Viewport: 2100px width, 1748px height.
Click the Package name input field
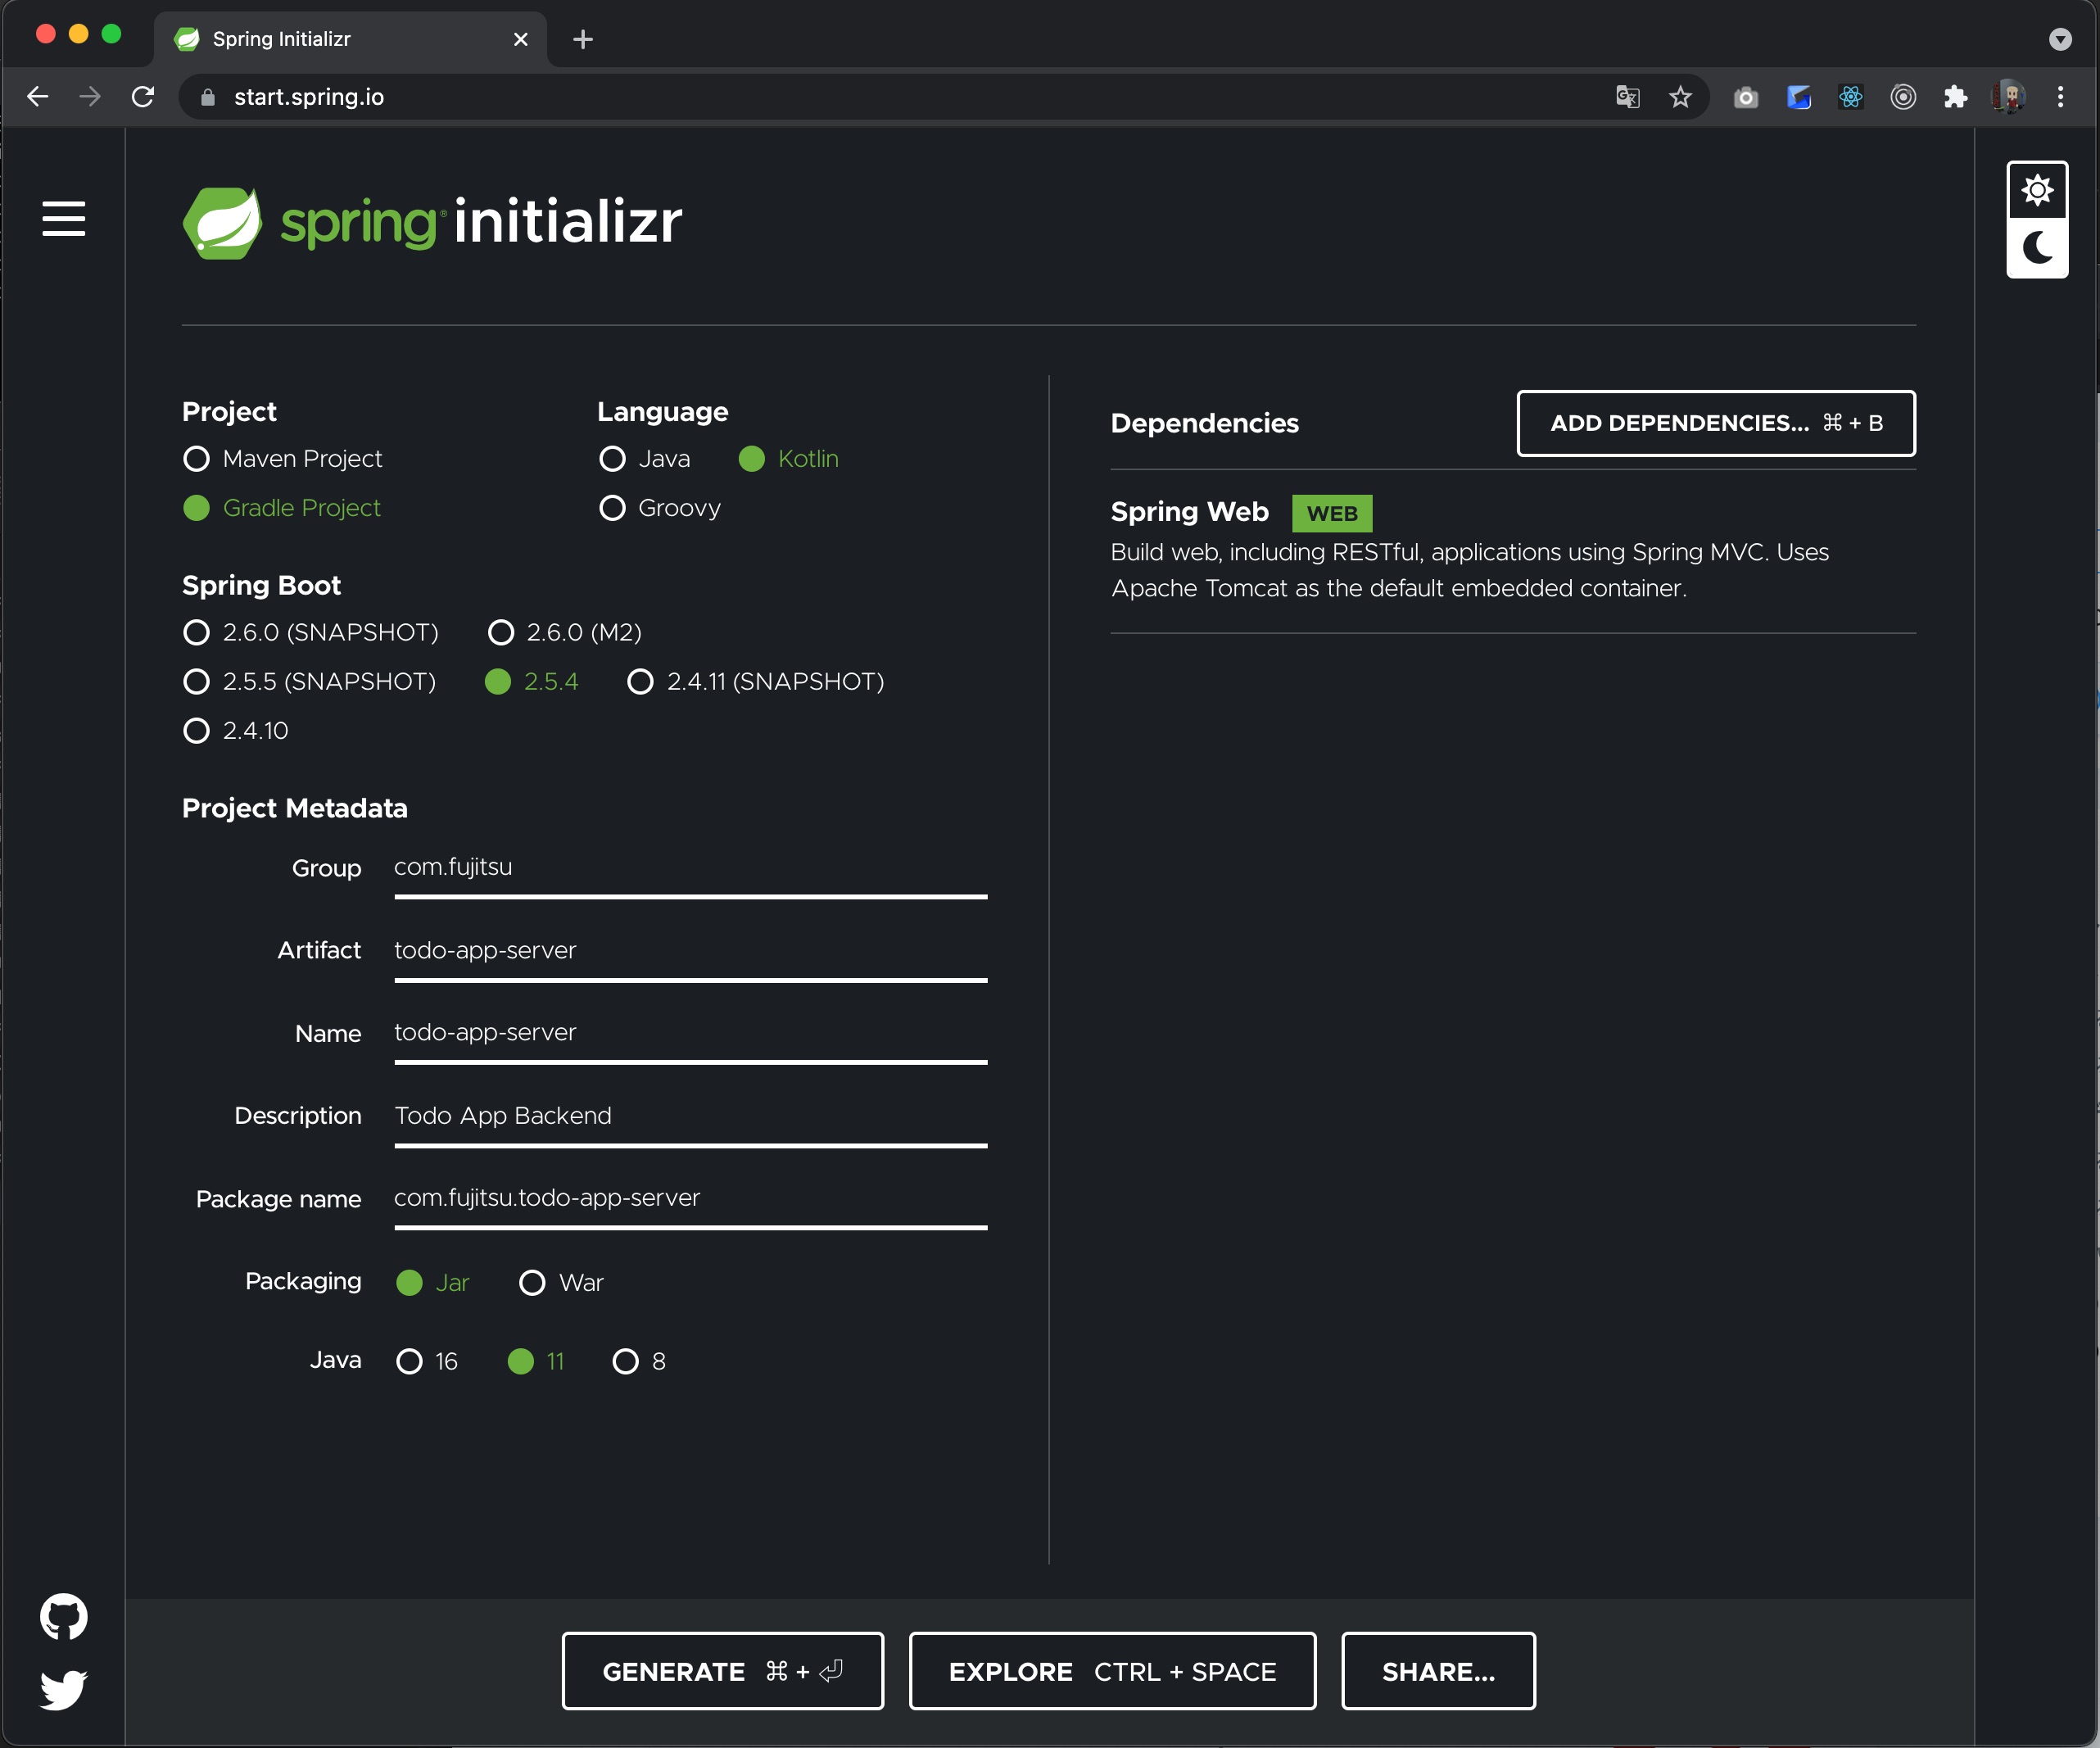[x=691, y=1199]
